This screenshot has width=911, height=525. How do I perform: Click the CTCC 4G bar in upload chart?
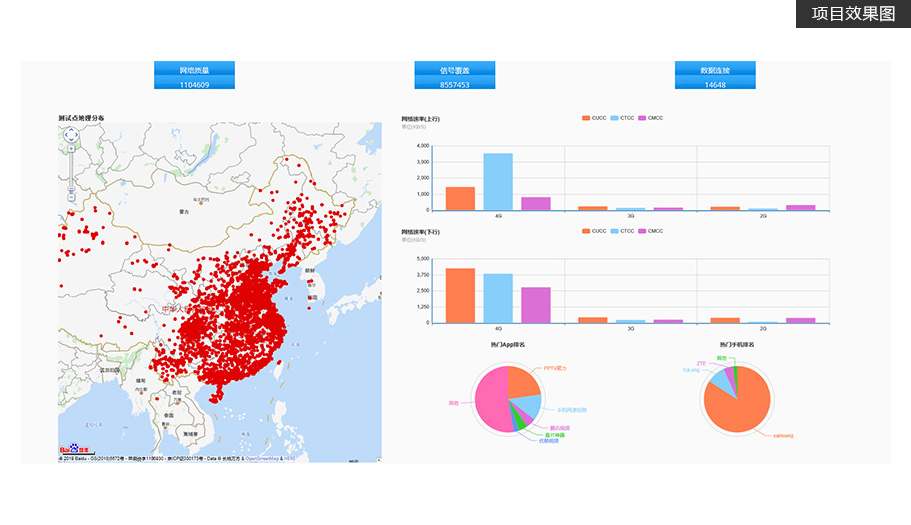(498, 182)
